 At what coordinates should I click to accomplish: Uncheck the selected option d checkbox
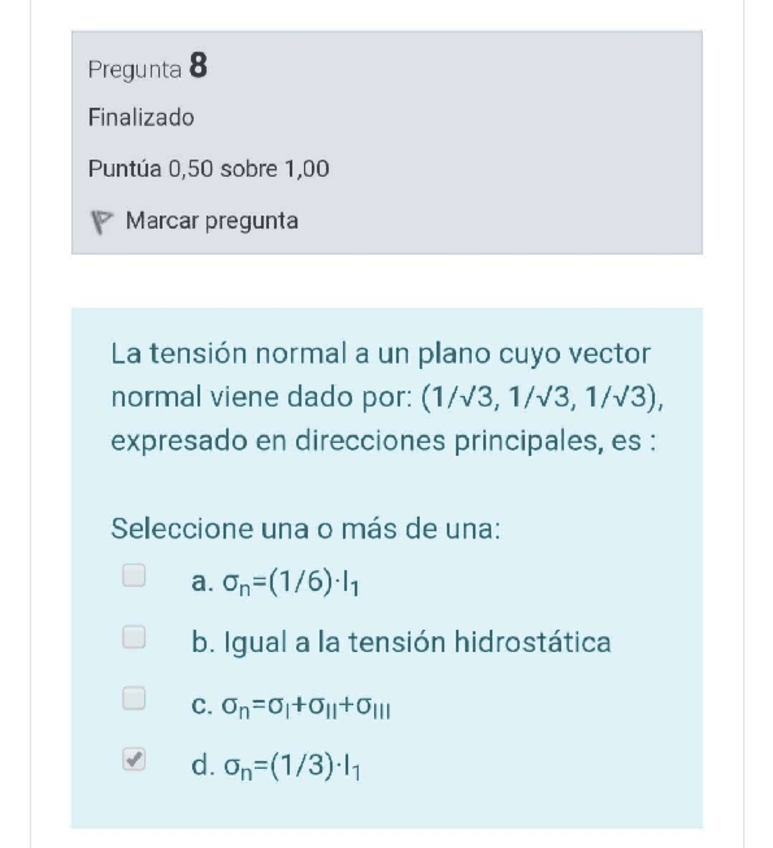tap(134, 761)
